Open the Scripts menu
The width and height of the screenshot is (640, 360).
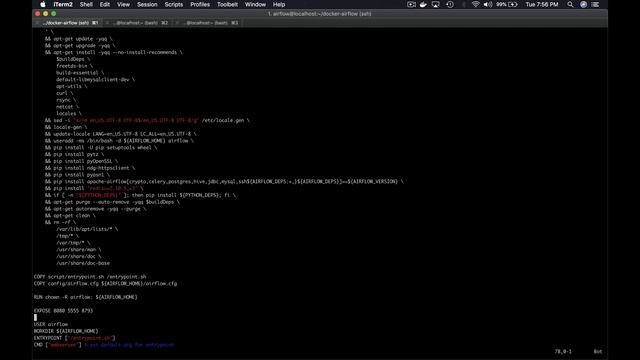(173, 4)
